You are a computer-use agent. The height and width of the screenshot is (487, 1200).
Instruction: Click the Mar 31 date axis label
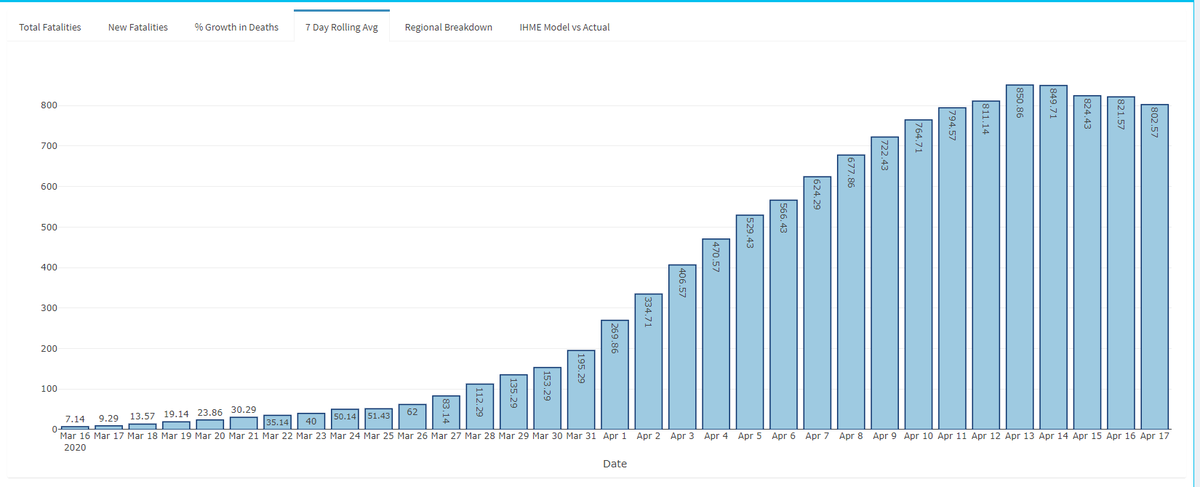pos(581,437)
